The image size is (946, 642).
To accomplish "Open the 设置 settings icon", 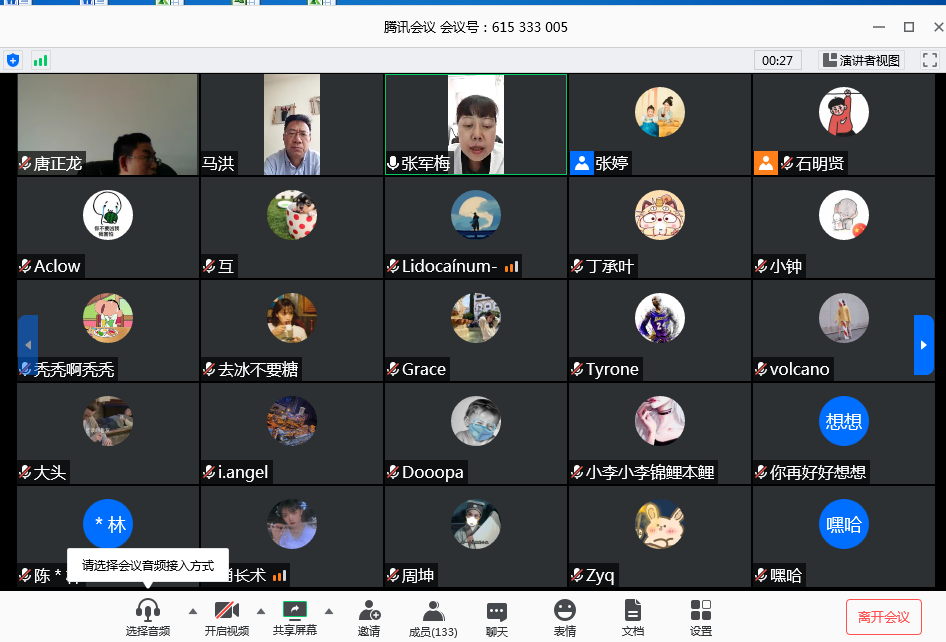I will [701, 616].
